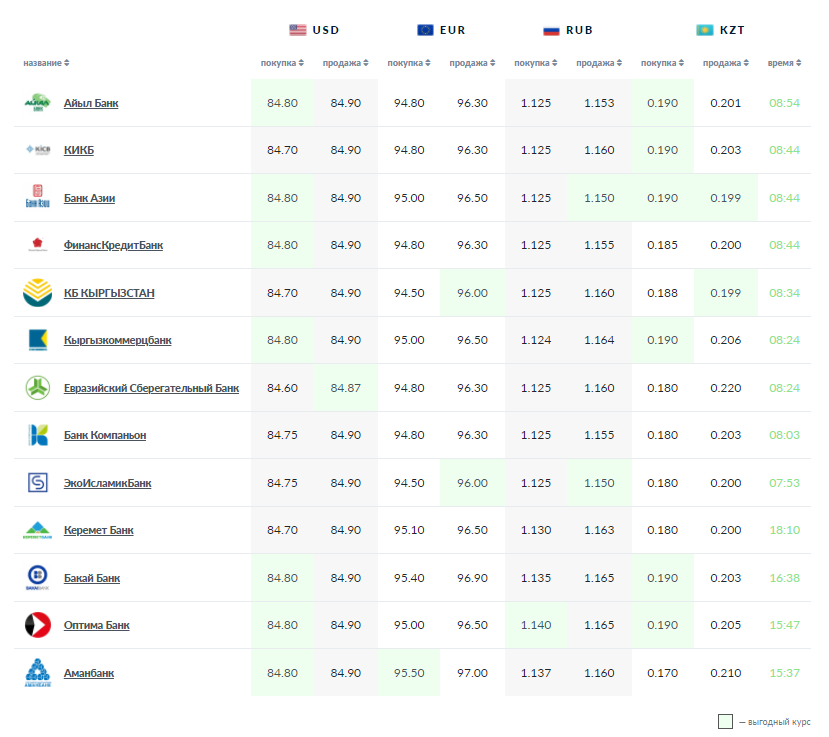This screenshot has width=829, height=737.
Task: Click the КБ КЫРГЫЗСТАН logo
Action: point(37,293)
